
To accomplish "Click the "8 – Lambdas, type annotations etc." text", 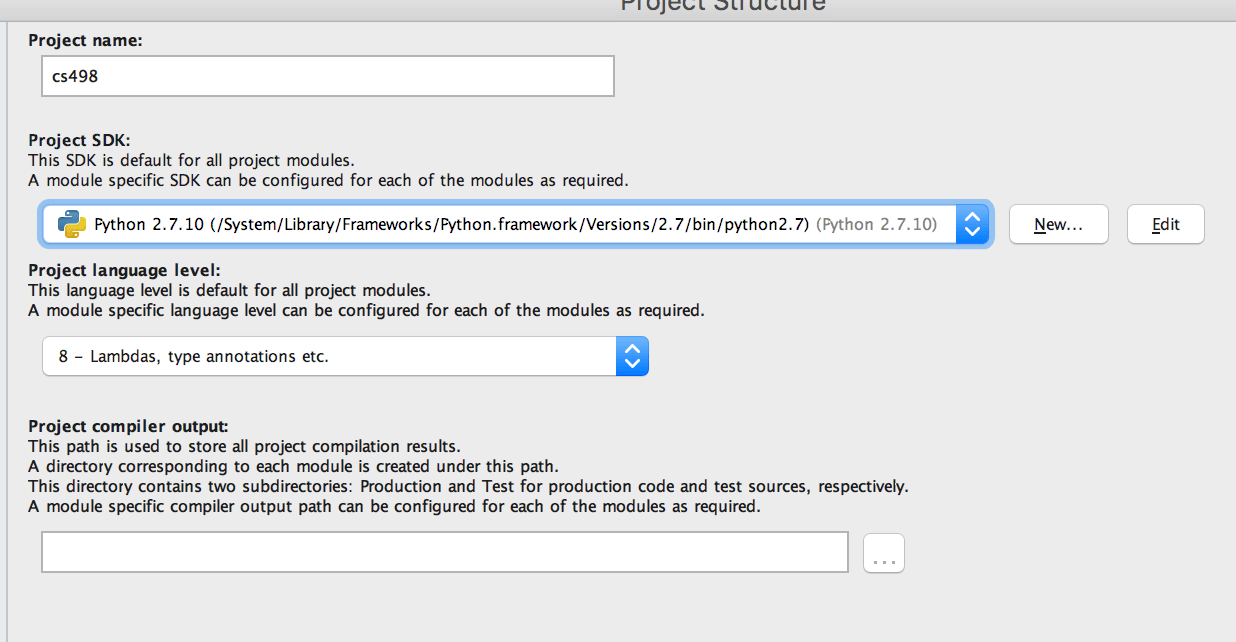I will tap(194, 356).
